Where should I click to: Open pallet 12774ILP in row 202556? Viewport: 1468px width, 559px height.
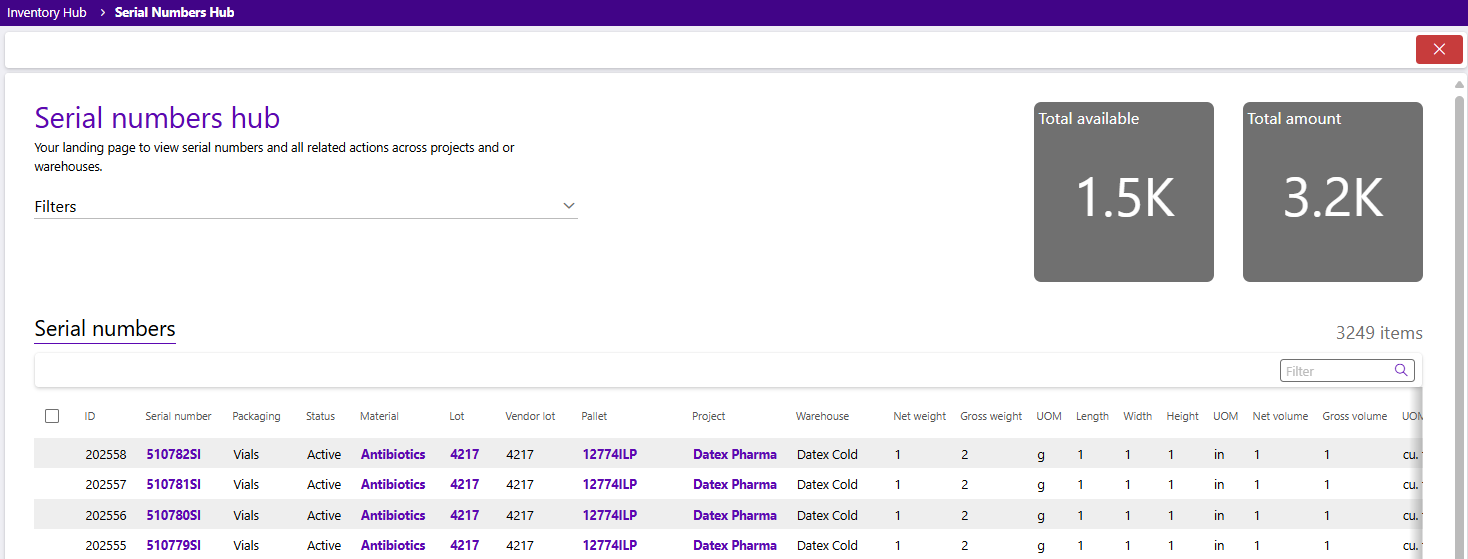point(609,515)
